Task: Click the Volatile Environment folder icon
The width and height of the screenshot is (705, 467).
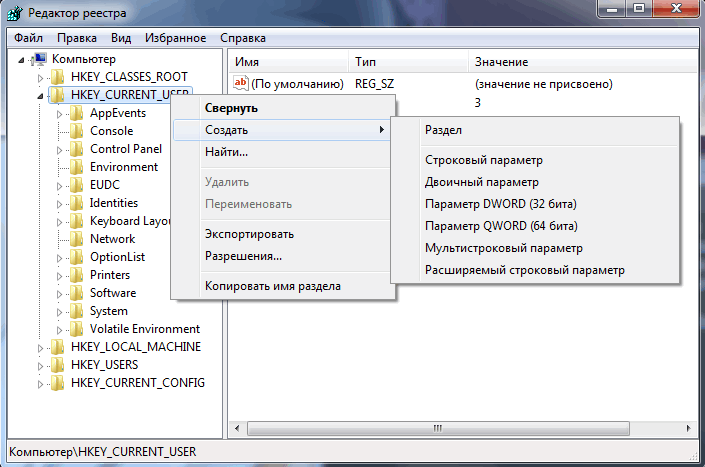Action: coord(77,329)
